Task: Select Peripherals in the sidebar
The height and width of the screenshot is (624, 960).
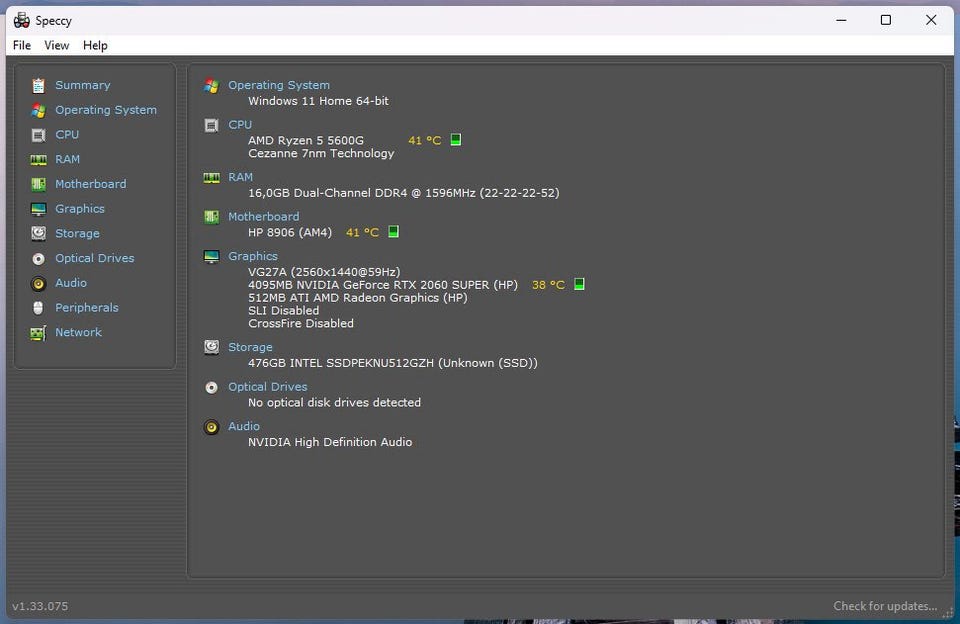Action: pyautogui.click(x=86, y=307)
